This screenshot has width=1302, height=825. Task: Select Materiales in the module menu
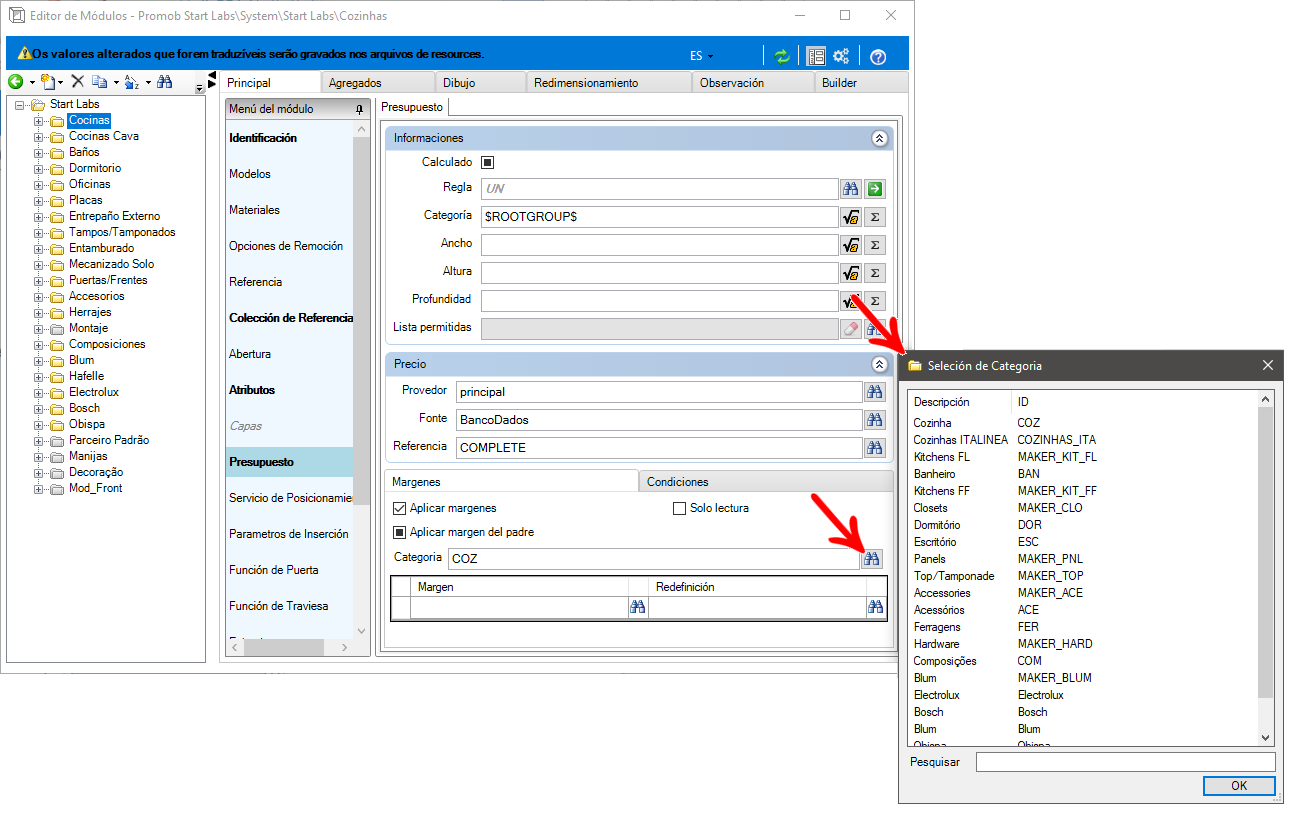tap(254, 210)
